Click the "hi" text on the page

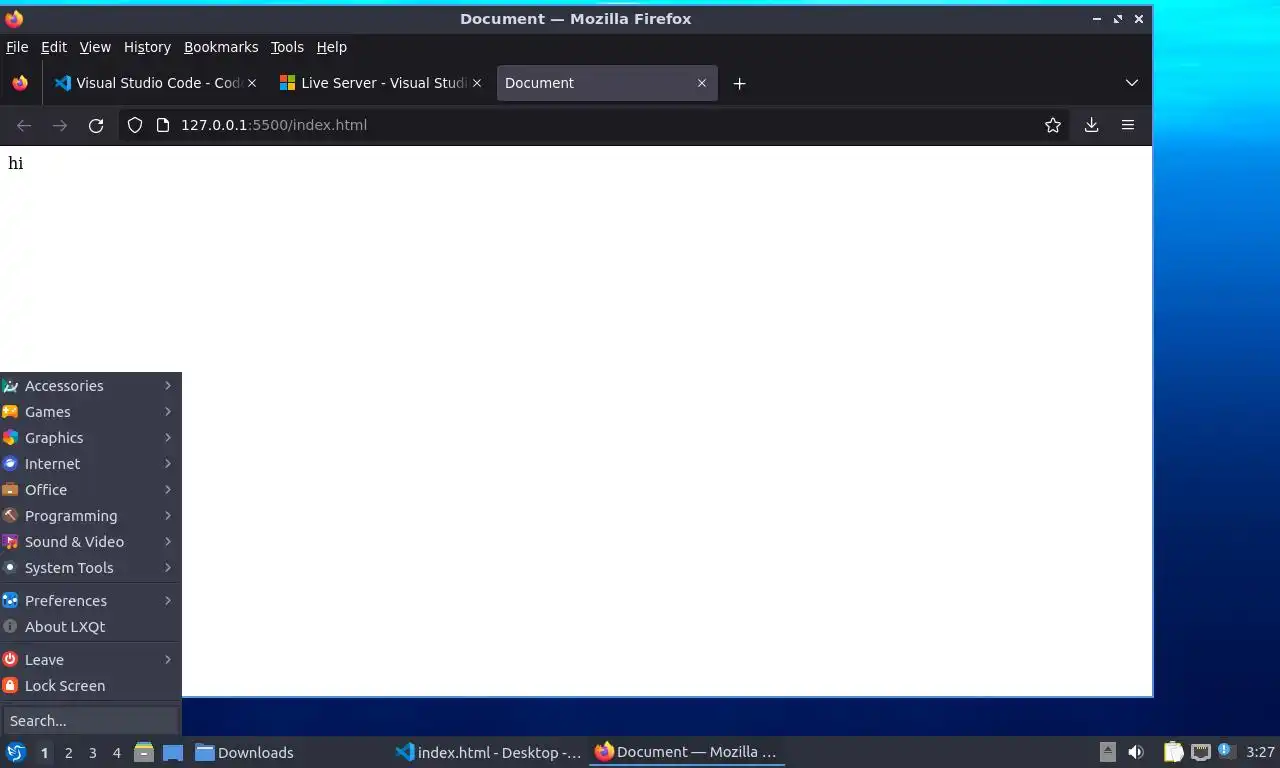pyautogui.click(x=15, y=163)
